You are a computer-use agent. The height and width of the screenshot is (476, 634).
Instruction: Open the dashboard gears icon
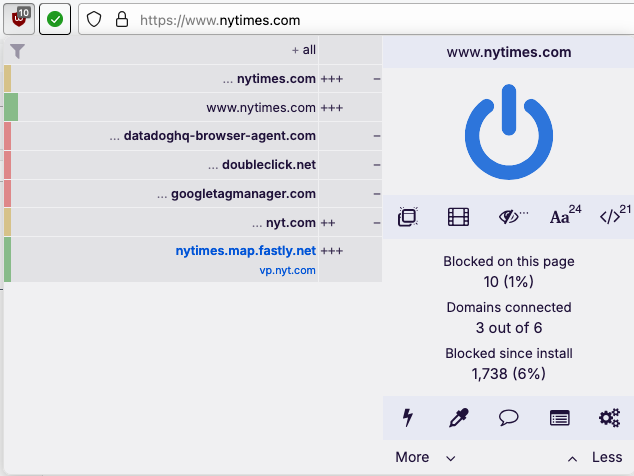tap(609, 418)
